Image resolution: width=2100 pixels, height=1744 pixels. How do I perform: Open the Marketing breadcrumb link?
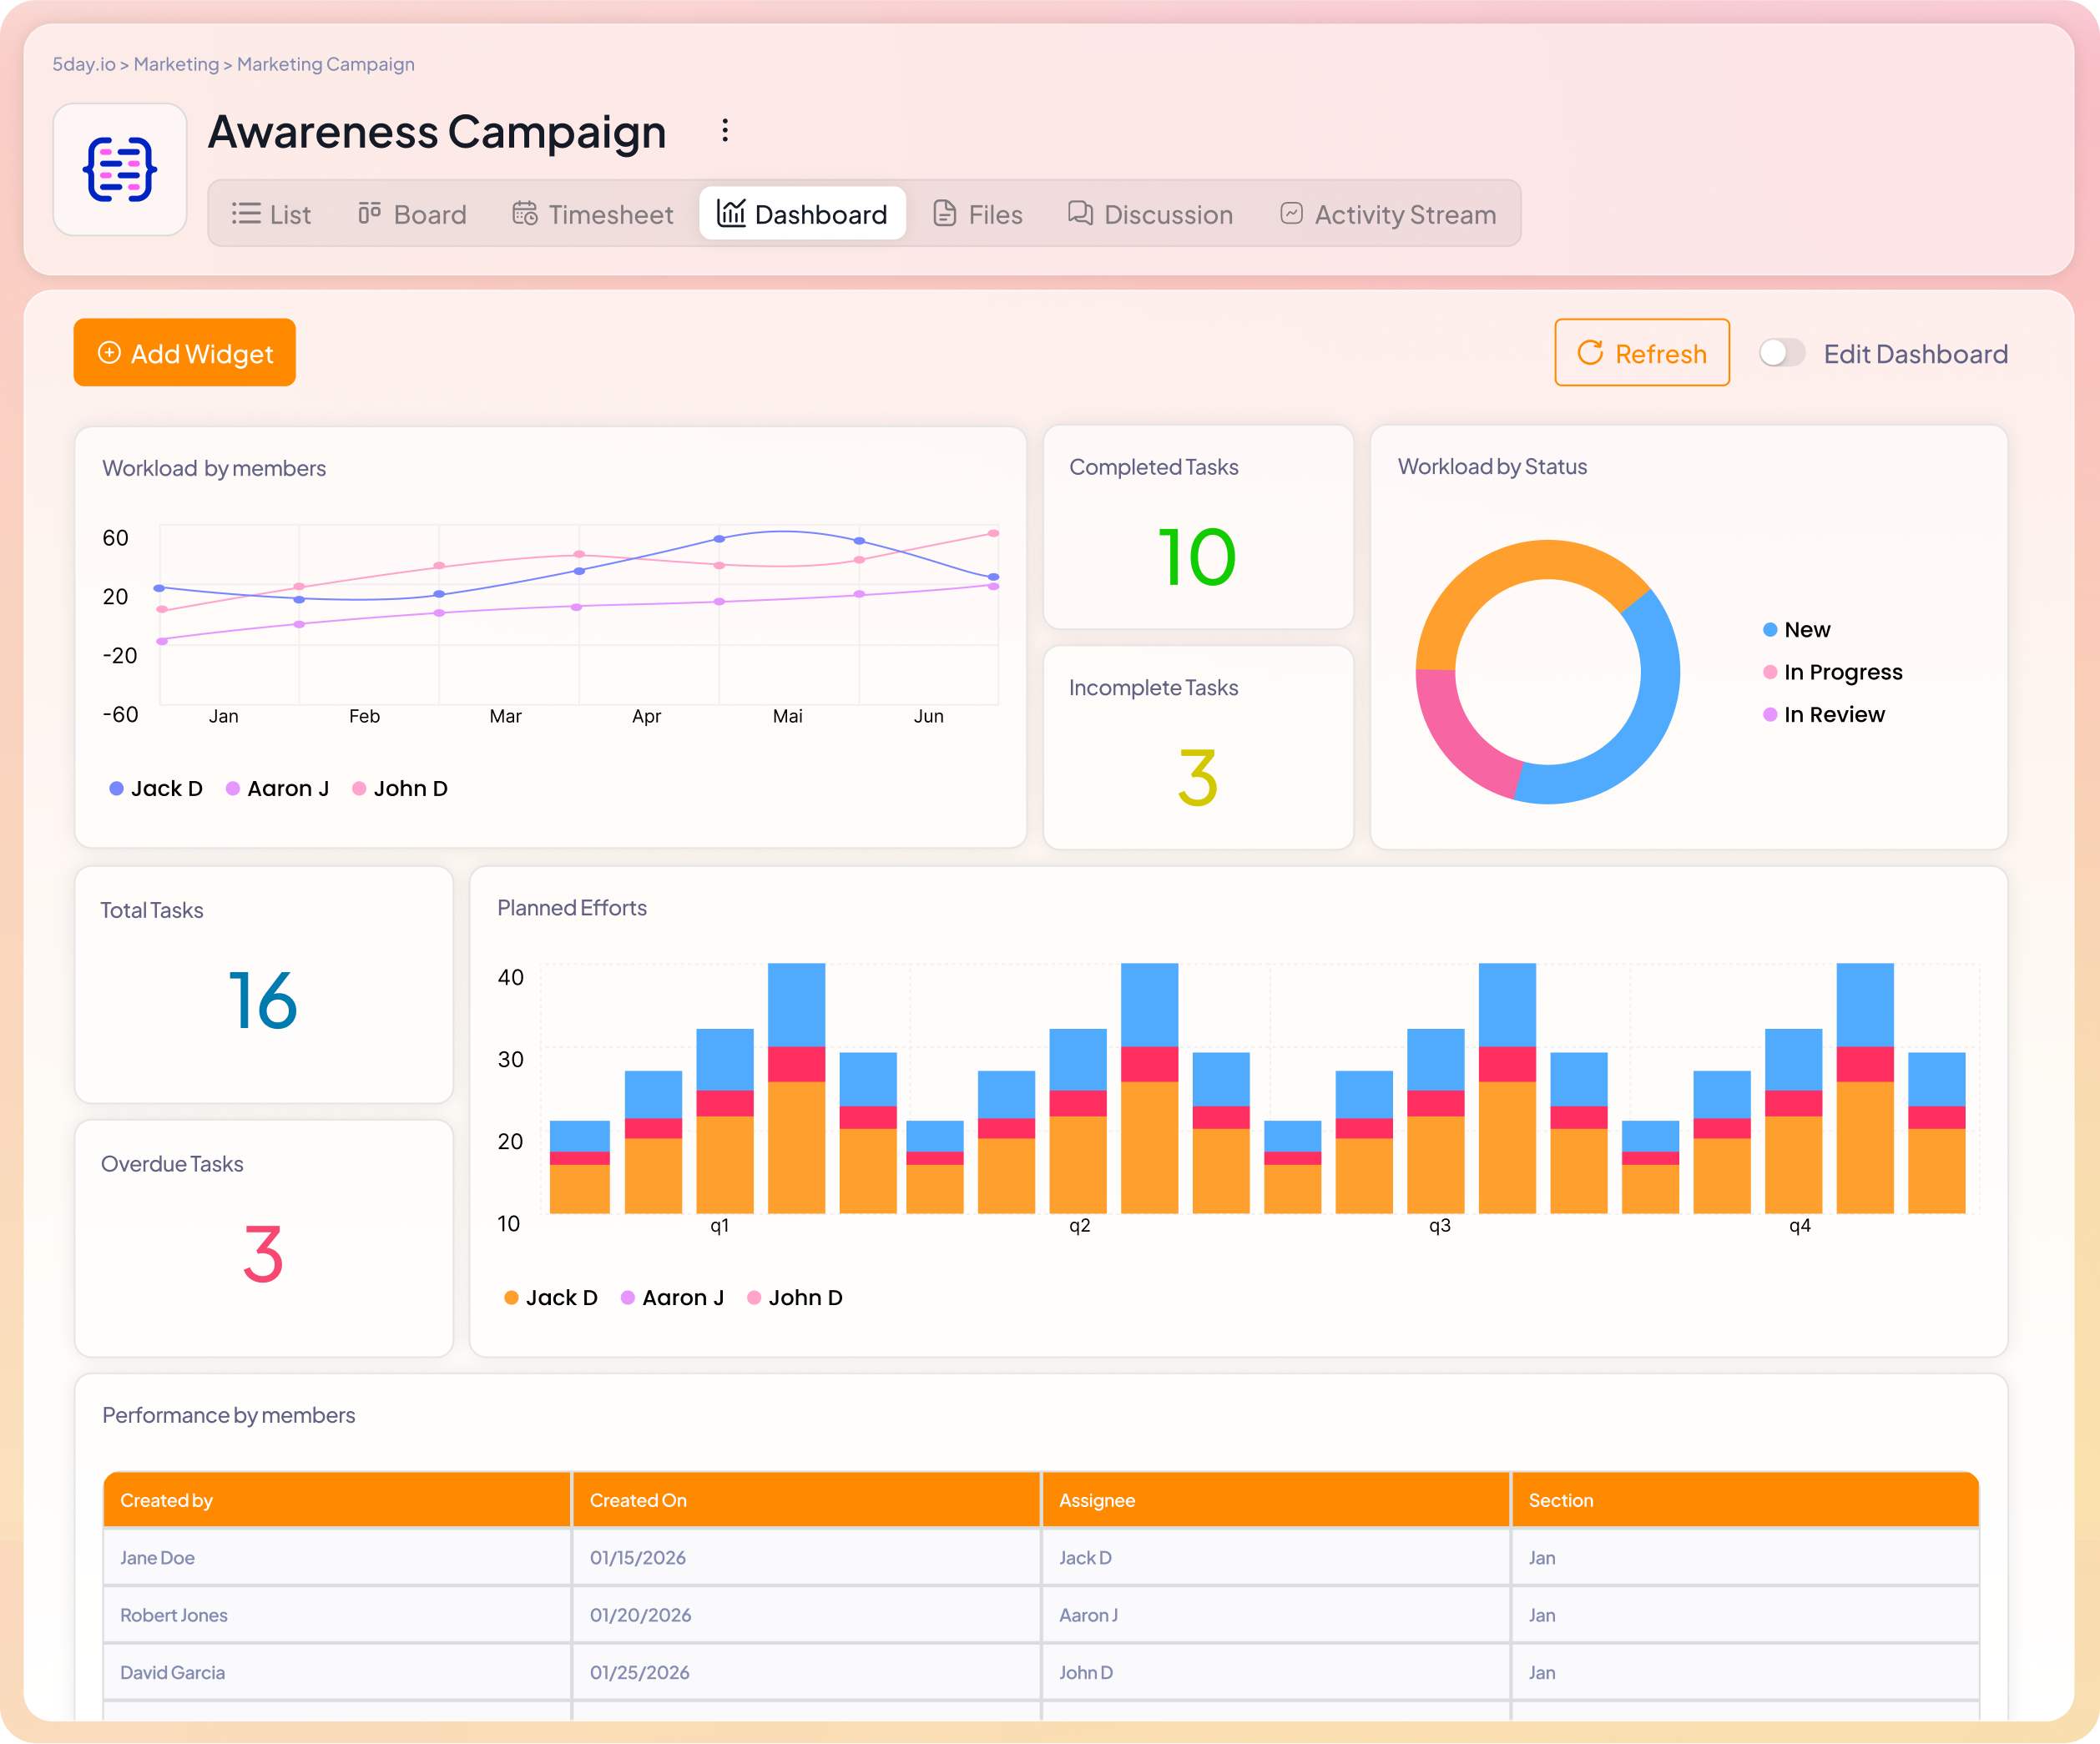(x=176, y=64)
